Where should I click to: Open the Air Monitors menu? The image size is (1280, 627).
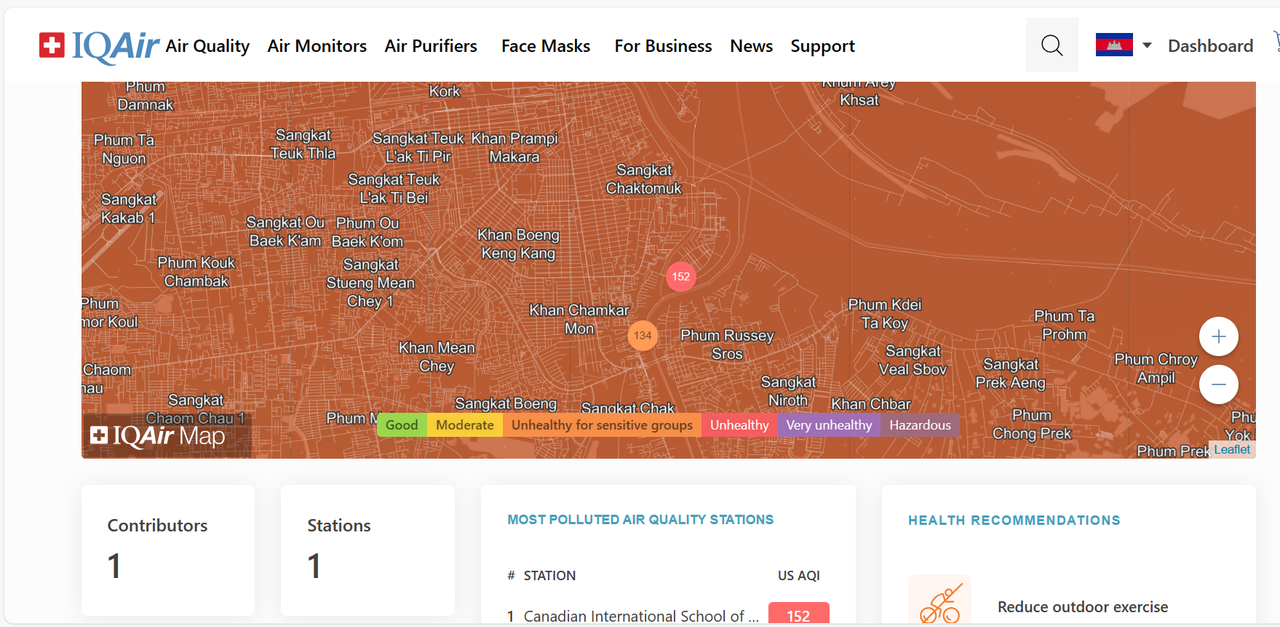pyautogui.click(x=317, y=46)
